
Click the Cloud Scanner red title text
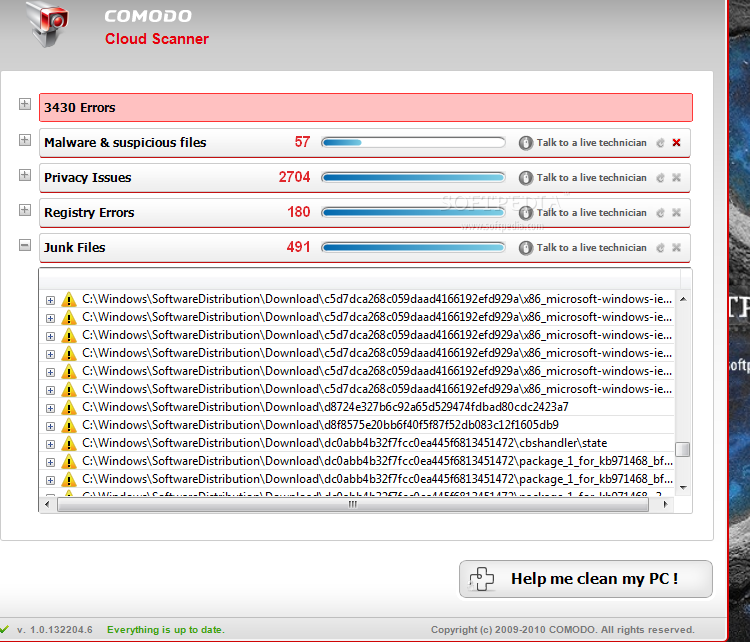point(157,39)
